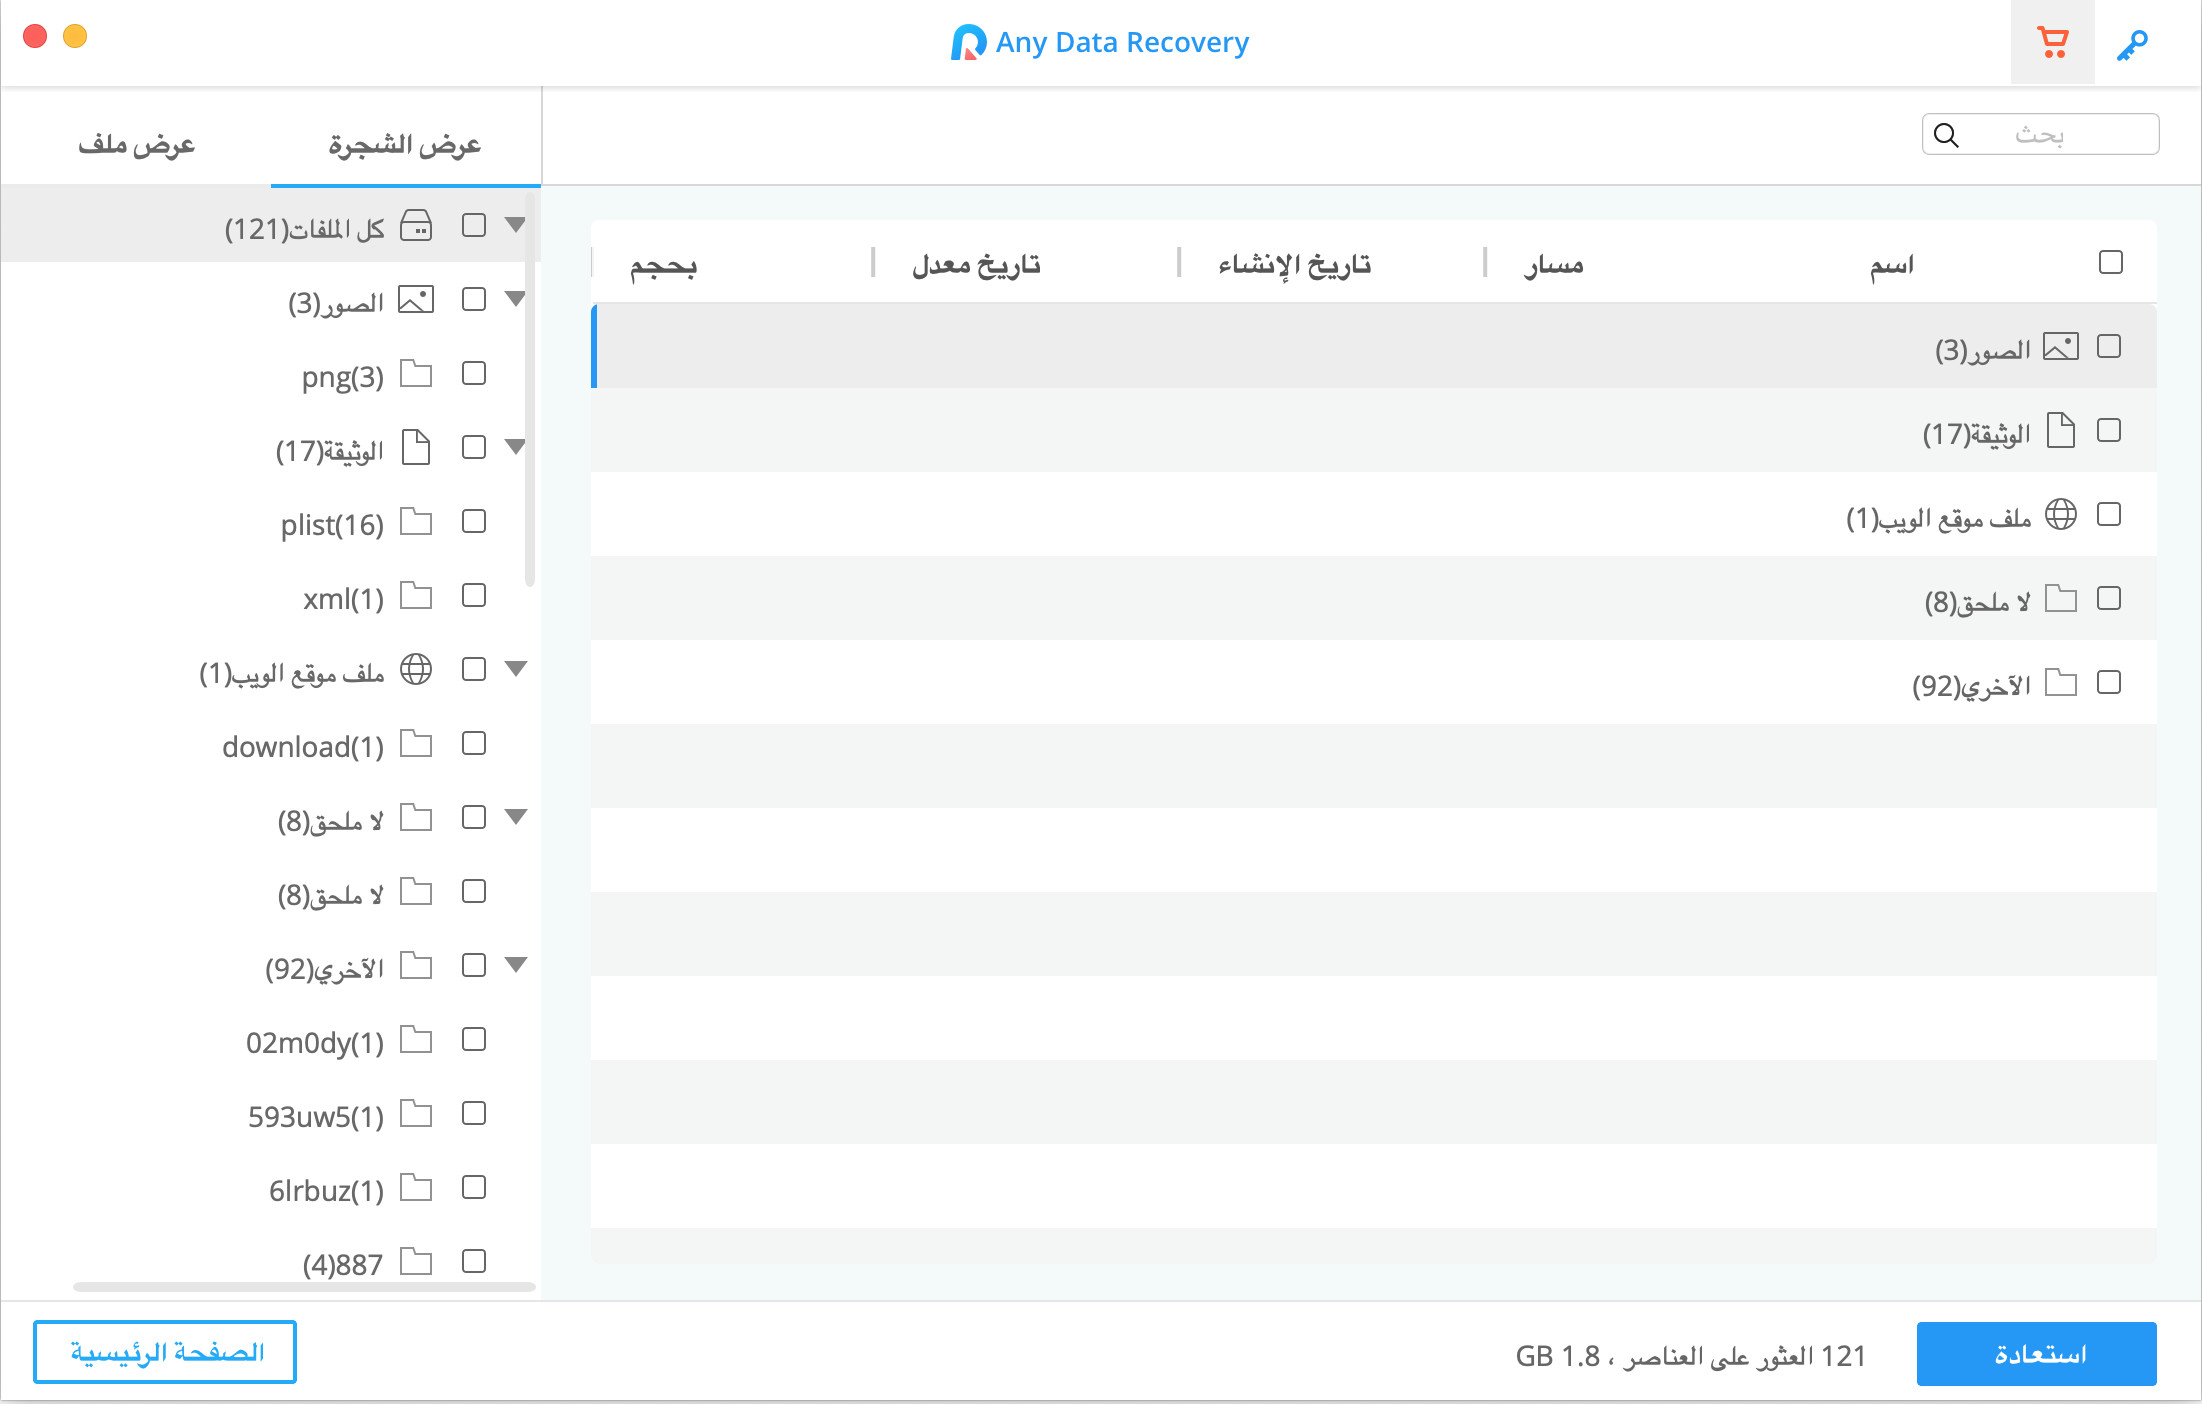The height and width of the screenshot is (1404, 2202).
Task: Collapse the ملف موقع الويب(1) tree node
Action: click(515, 669)
